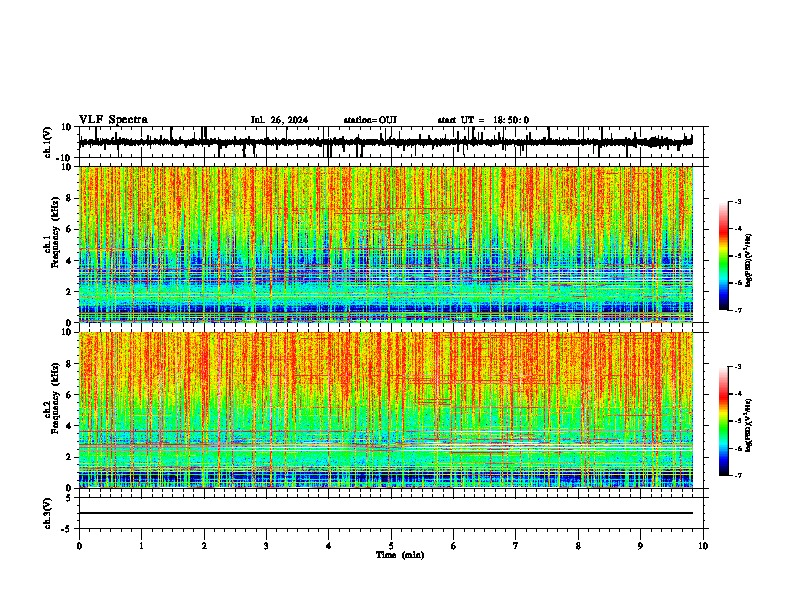Click the "start UT = 18:50: 0" text
Viewport: 792px width, 612px height.
click(483, 120)
